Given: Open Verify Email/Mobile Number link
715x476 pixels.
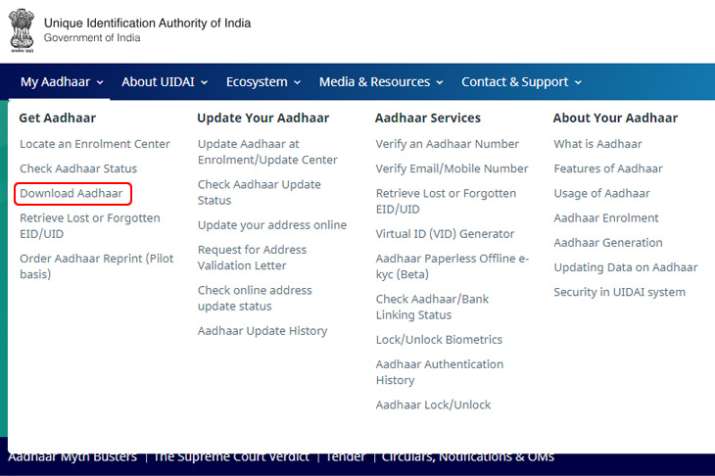Looking at the screenshot, I should [452, 169].
